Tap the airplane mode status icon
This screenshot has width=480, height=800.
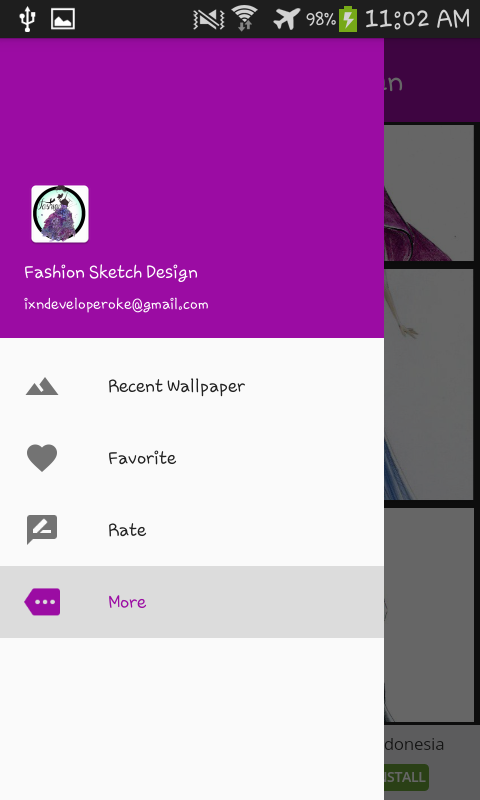pos(286,19)
